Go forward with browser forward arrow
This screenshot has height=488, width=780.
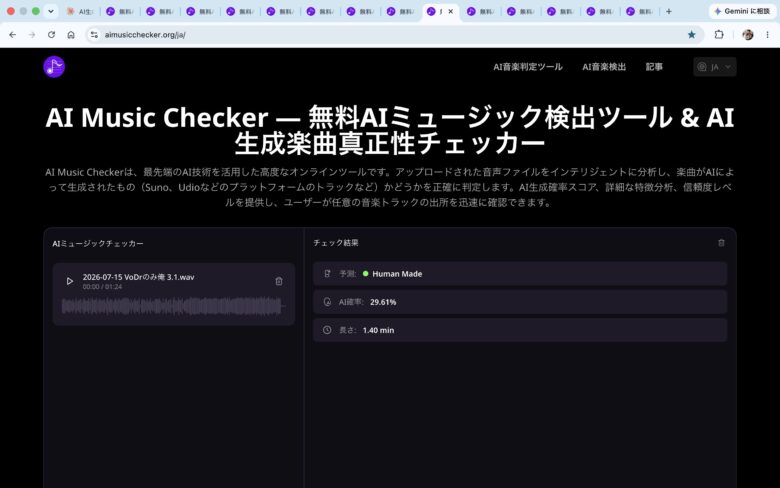[32, 35]
